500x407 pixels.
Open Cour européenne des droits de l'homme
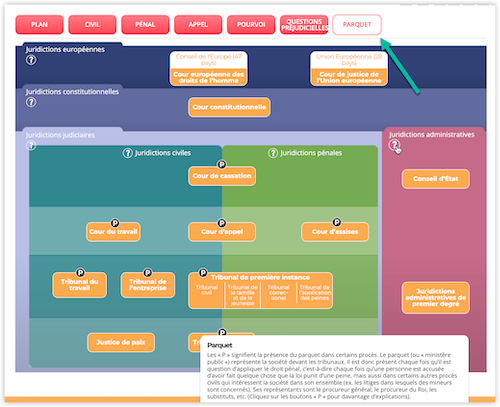(208, 77)
